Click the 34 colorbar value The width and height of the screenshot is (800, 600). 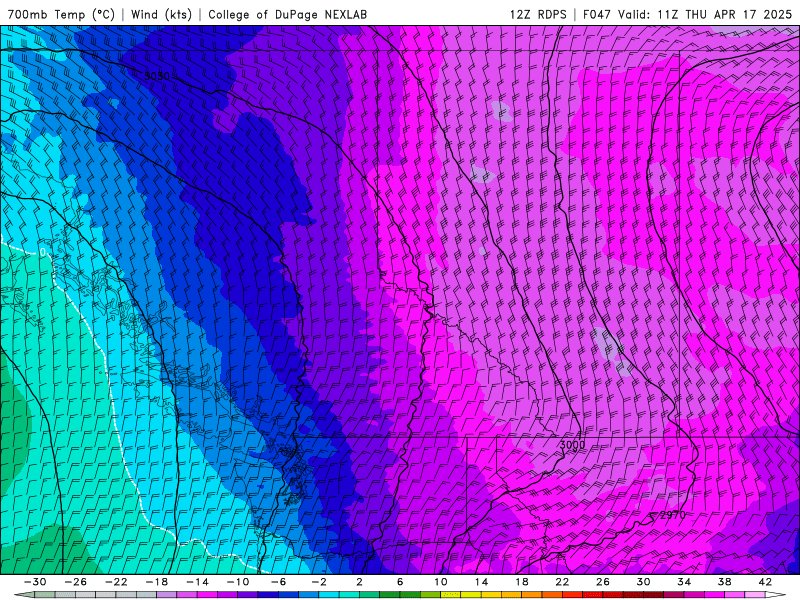pyautogui.click(x=684, y=582)
